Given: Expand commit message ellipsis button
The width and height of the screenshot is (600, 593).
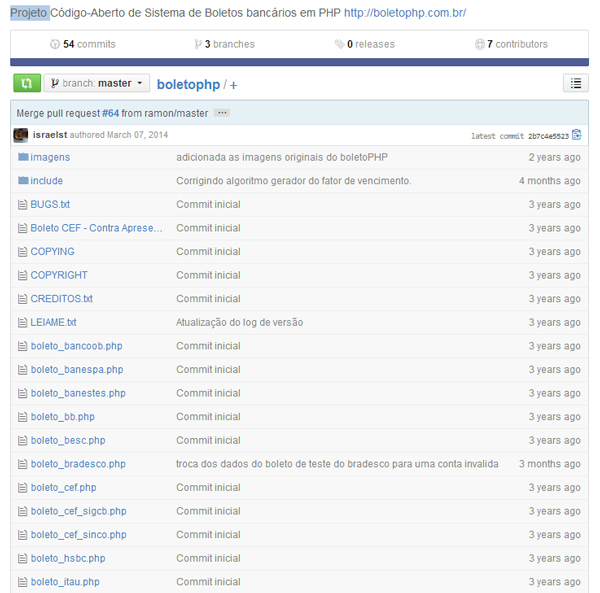Looking at the screenshot, I should tap(222, 113).
